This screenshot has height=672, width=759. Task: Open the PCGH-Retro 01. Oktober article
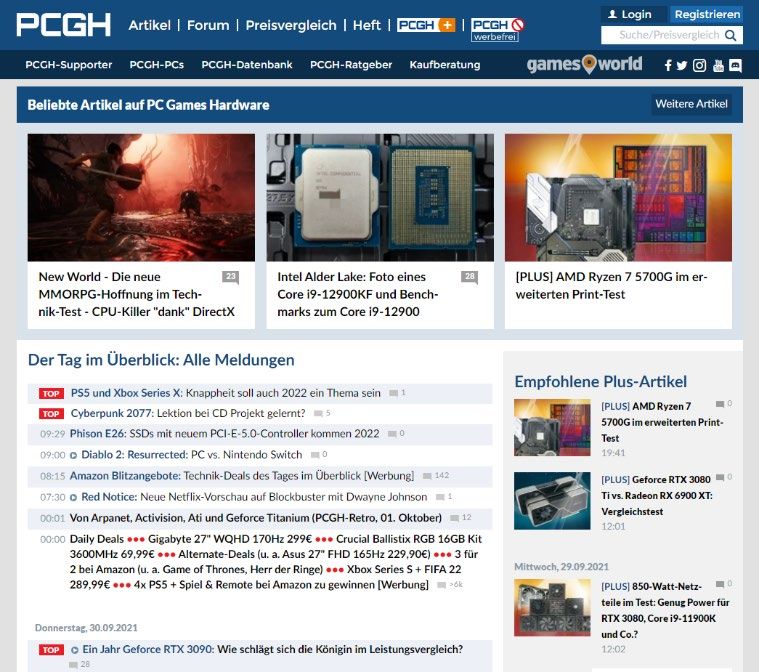(x=256, y=518)
